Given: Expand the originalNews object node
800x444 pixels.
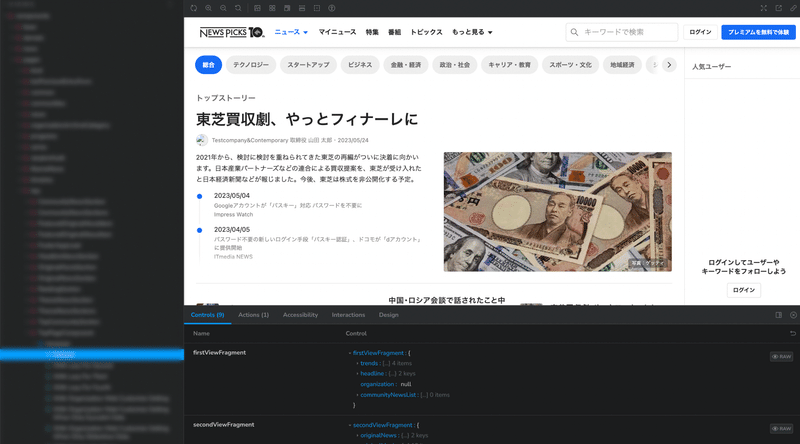Looking at the screenshot, I should (357, 435).
